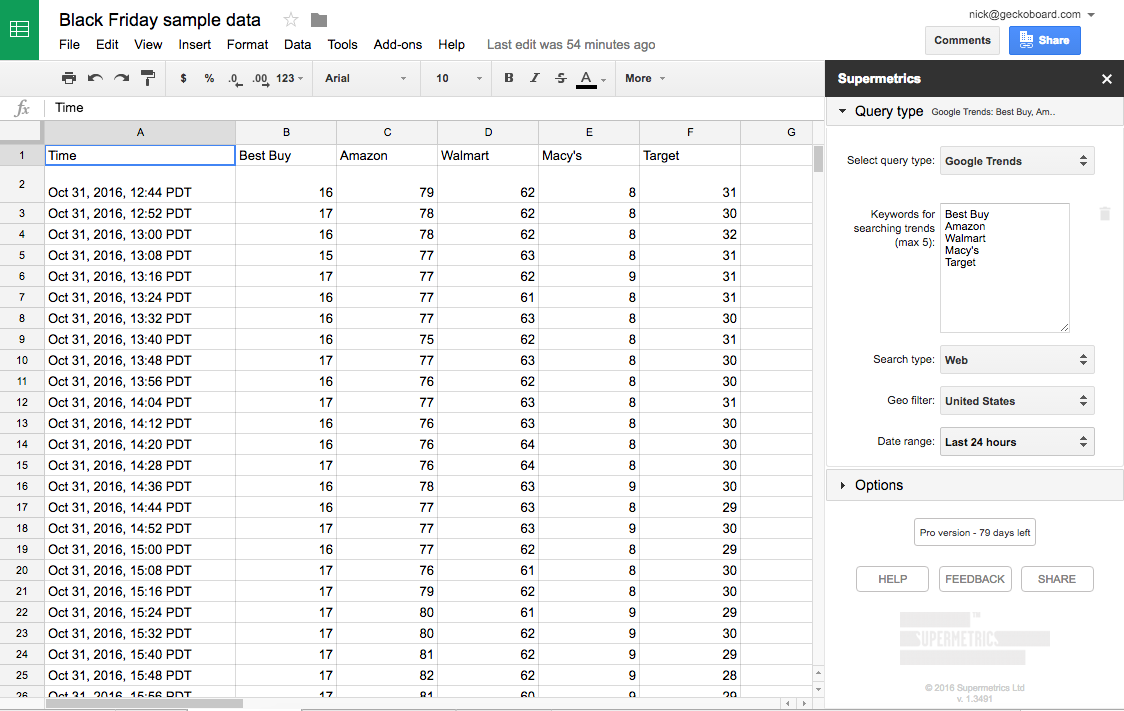1124x711 pixels.
Task: Click the SHARE button in Supermetrics sidebar
Action: point(1057,579)
